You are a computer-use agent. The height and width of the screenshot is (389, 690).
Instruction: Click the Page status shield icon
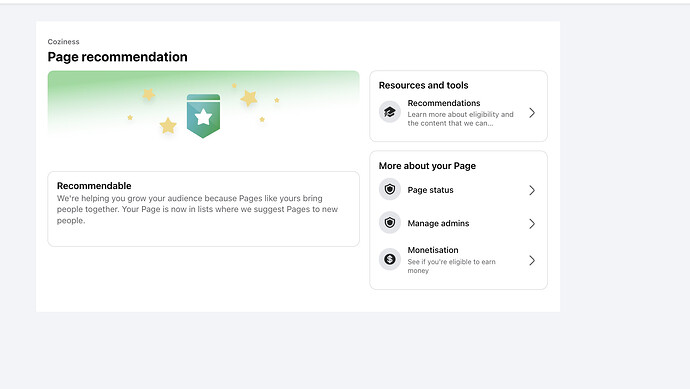[x=389, y=190]
